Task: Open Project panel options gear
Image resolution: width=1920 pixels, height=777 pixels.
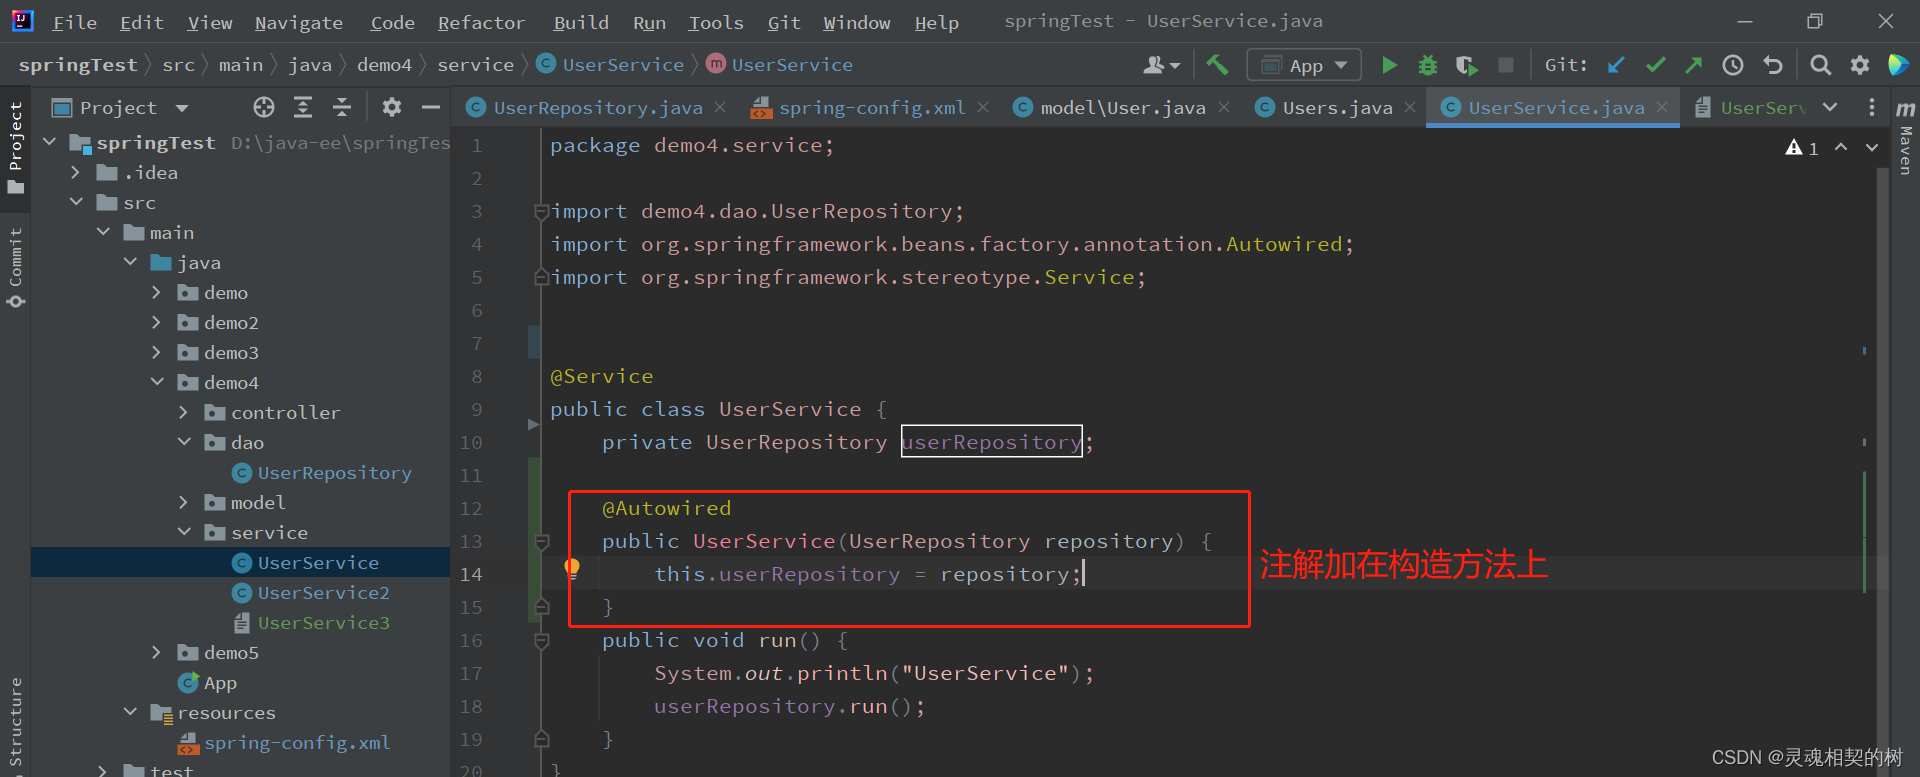Action: pos(392,107)
